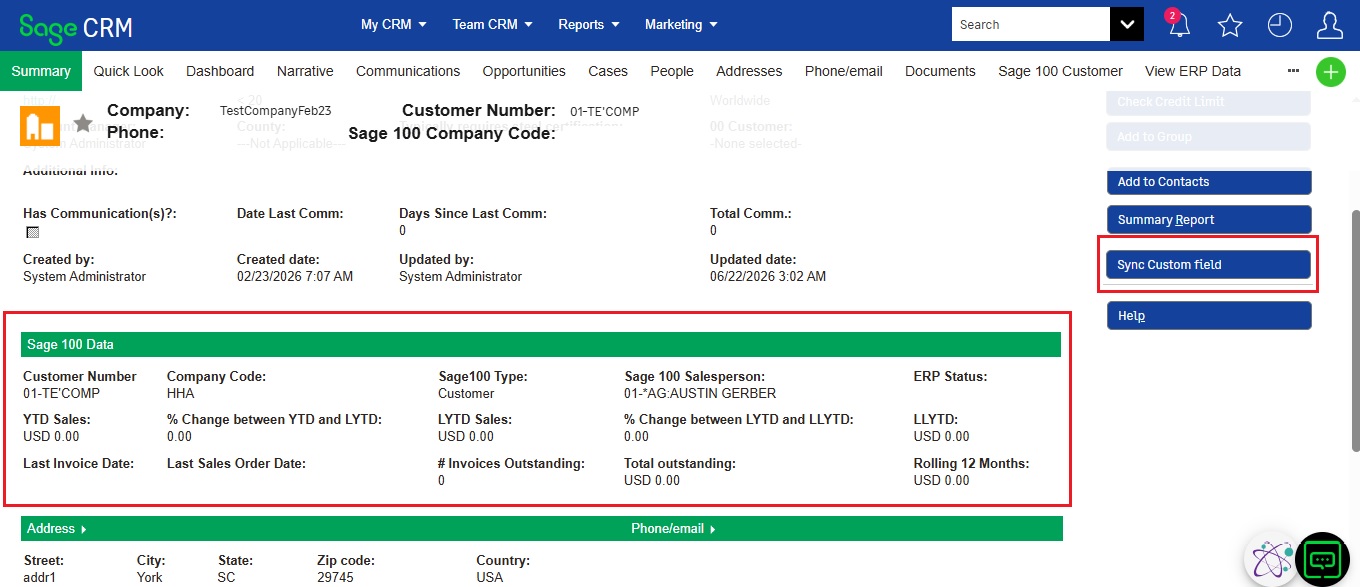Click in the Search input field
Screen dimensions: 1360x587
(1031, 25)
